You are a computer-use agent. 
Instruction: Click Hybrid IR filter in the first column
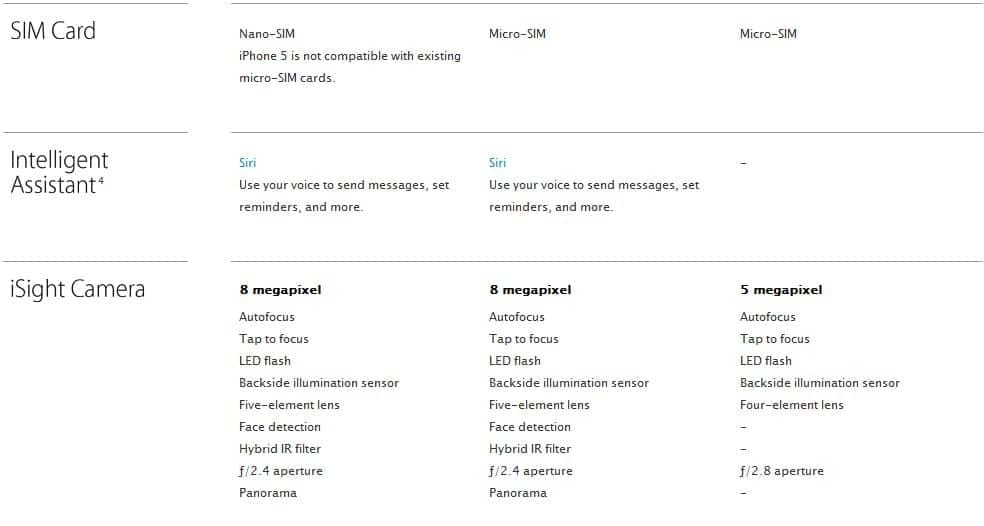pyautogui.click(x=280, y=449)
